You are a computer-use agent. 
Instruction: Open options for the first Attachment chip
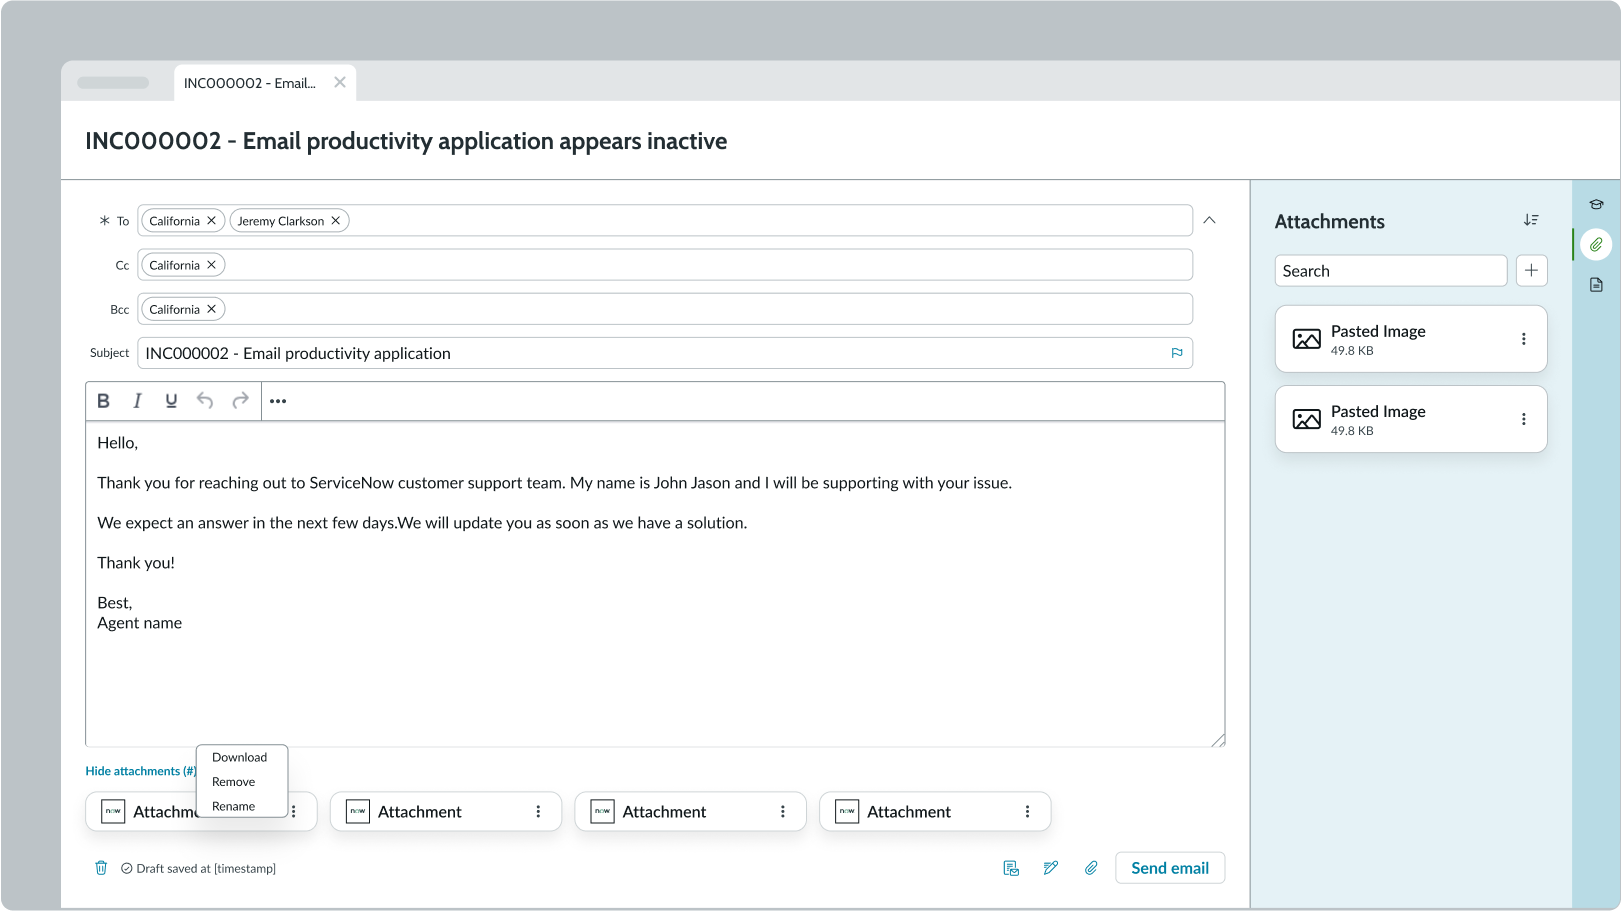294,812
